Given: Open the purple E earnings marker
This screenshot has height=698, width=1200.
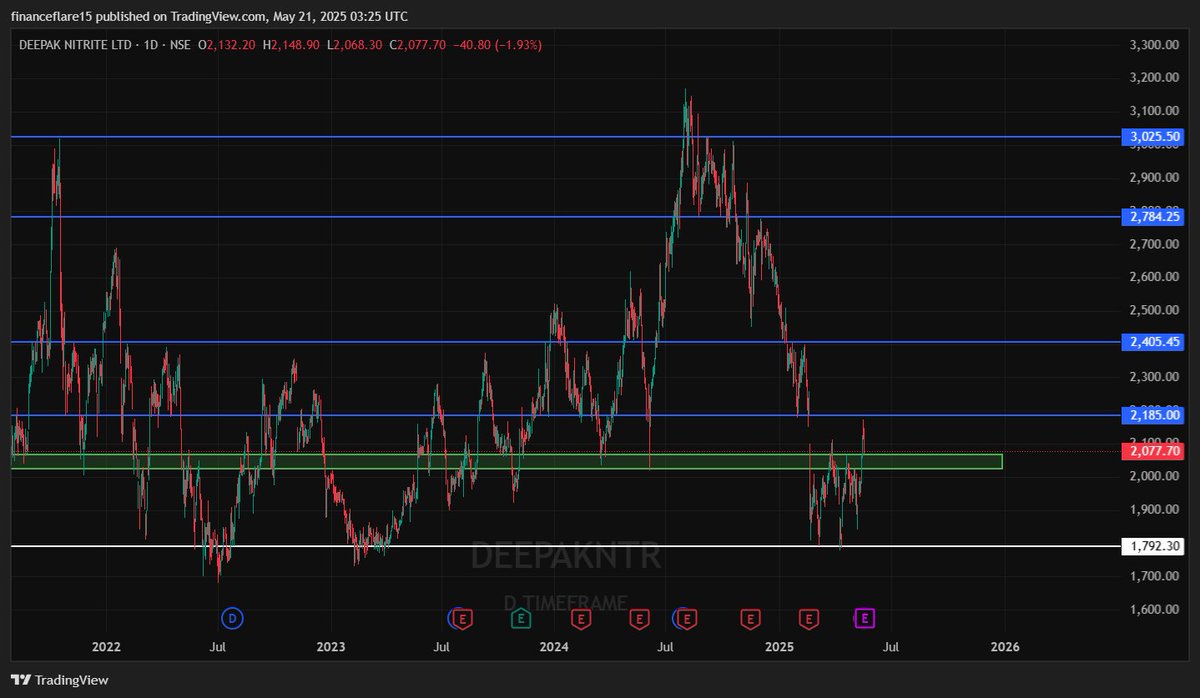Looking at the screenshot, I should (866, 618).
